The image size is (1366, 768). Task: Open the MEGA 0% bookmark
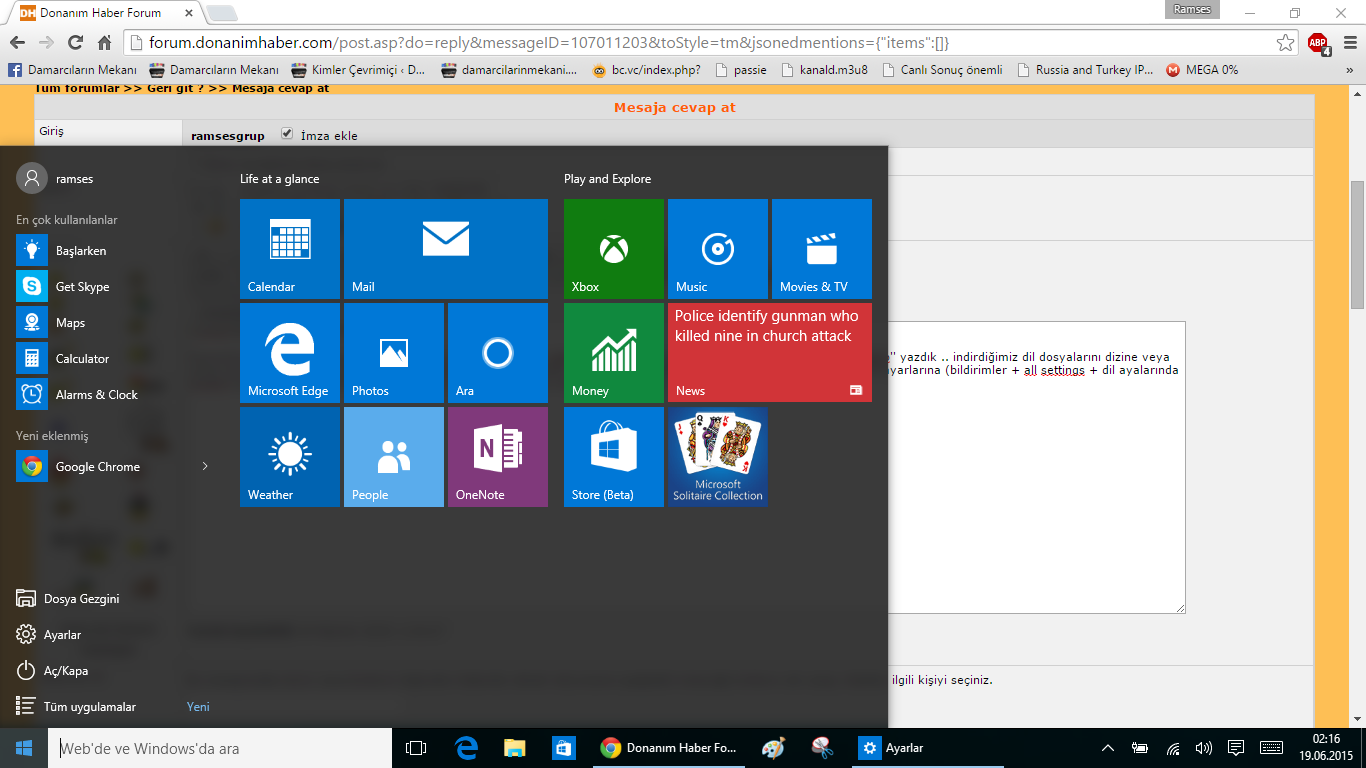pyautogui.click(x=1202, y=70)
